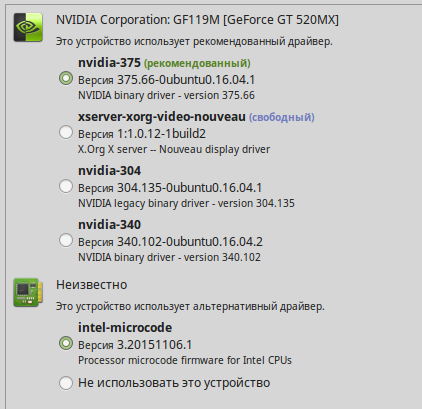Click the bold nvidia-304 driver name
The image size is (422, 409).
click(109, 171)
